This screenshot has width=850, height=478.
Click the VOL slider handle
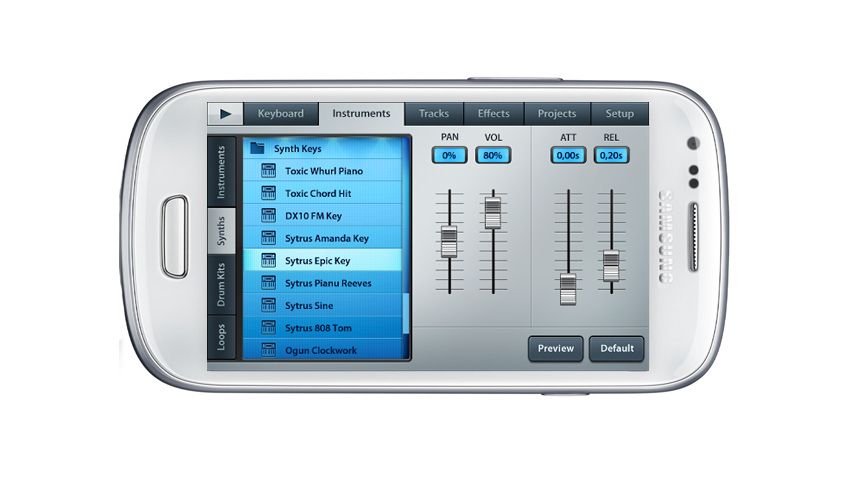tap(493, 213)
